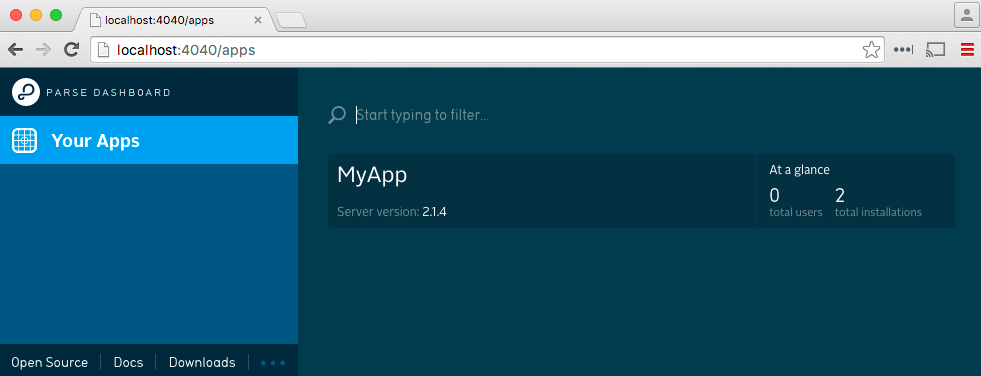Click the Chrome profile user icon
This screenshot has height=376, width=981.
pos(967,14)
